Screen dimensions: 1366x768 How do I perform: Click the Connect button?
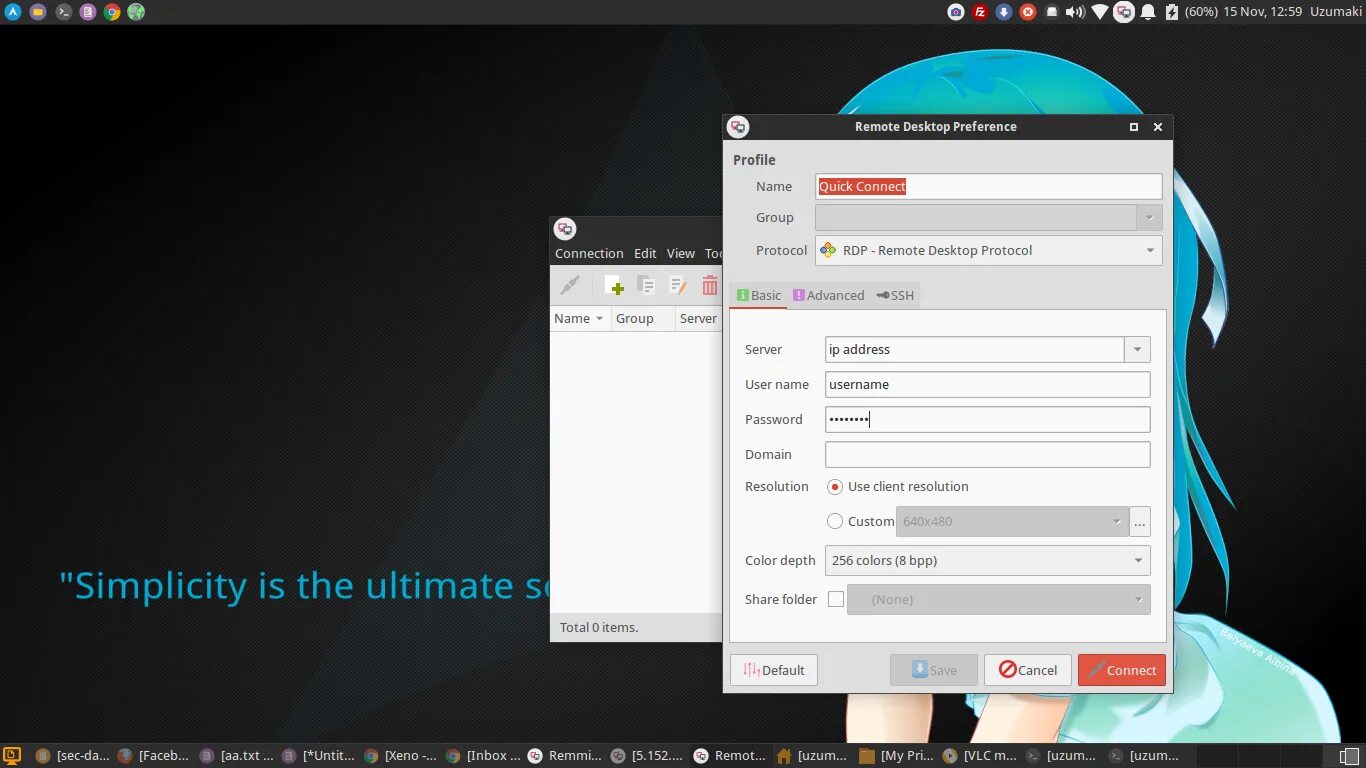click(x=1122, y=670)
